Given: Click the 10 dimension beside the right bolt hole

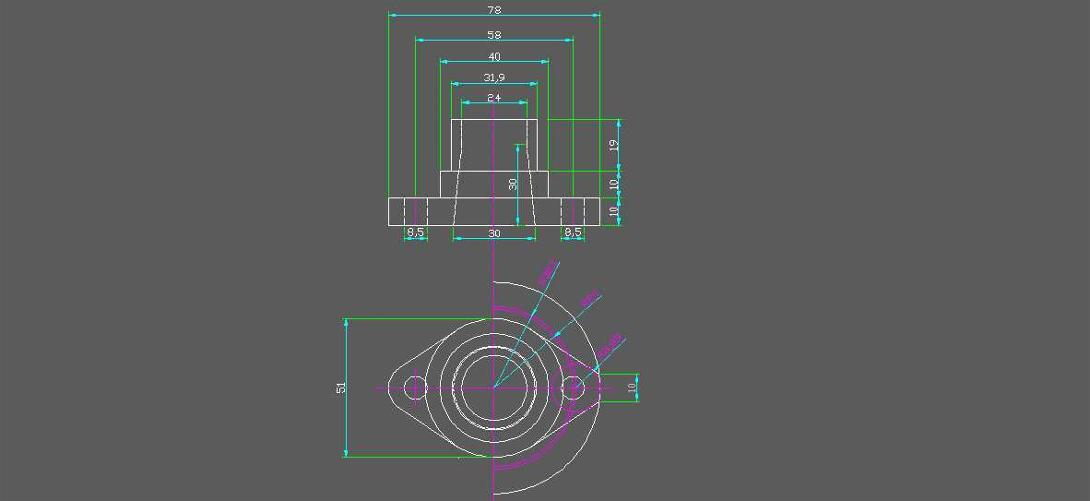Looking at the screenshot, I should click(631, 387).
